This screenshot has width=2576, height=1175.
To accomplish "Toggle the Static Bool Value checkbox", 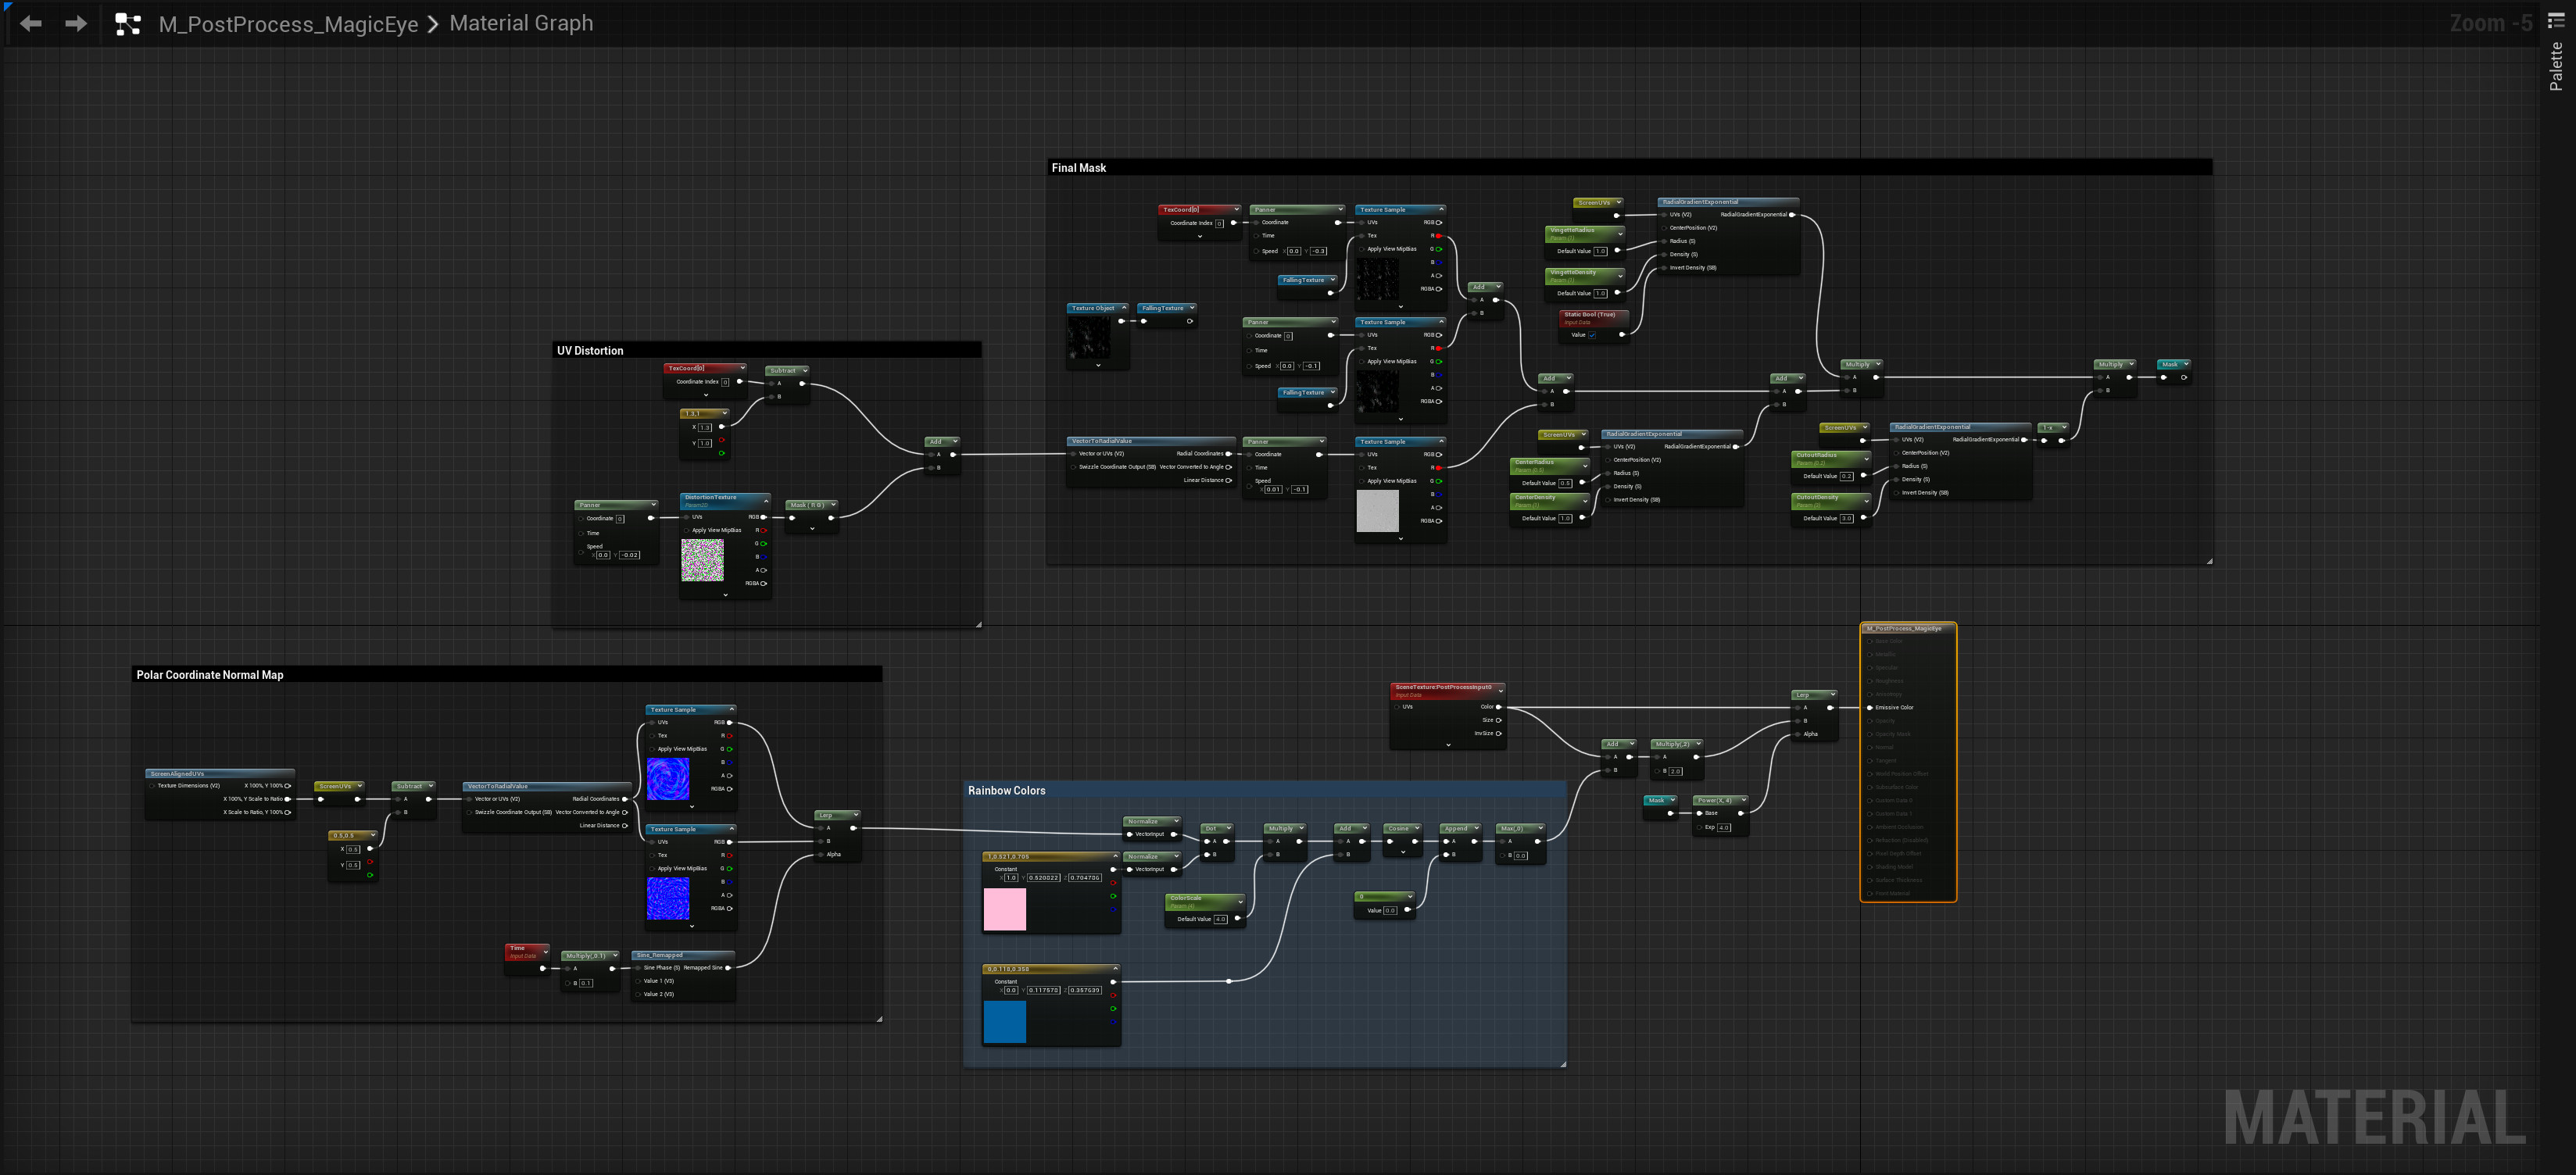I will pyautogui.click(x=1592, y=335).
